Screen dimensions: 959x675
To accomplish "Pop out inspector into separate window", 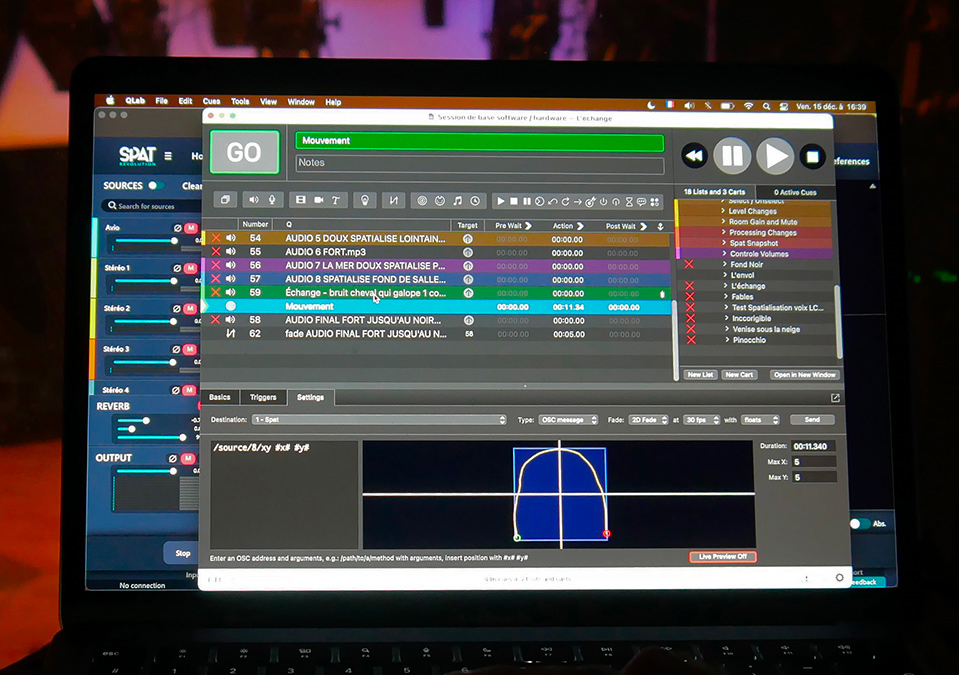I will (835, 398).
